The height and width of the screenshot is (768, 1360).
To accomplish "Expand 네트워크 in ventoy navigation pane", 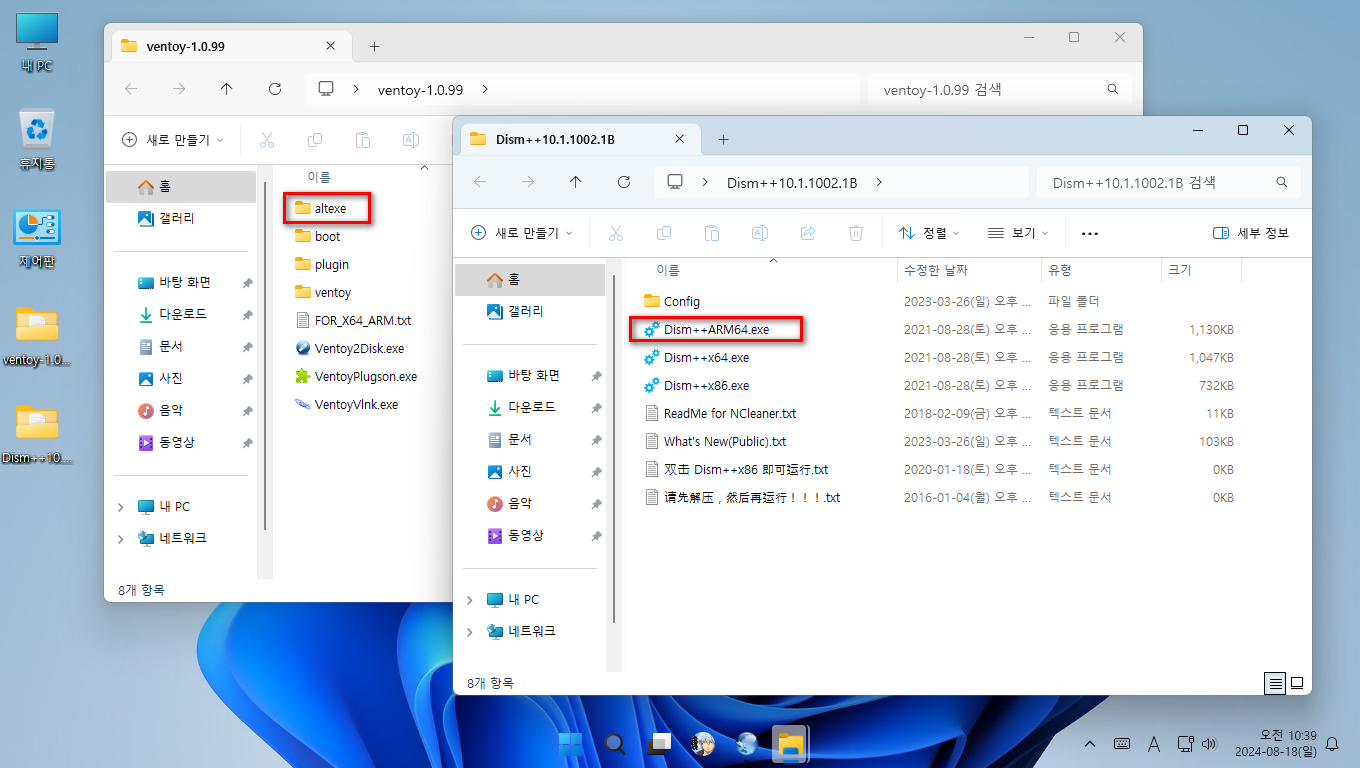I will [121, 539].
